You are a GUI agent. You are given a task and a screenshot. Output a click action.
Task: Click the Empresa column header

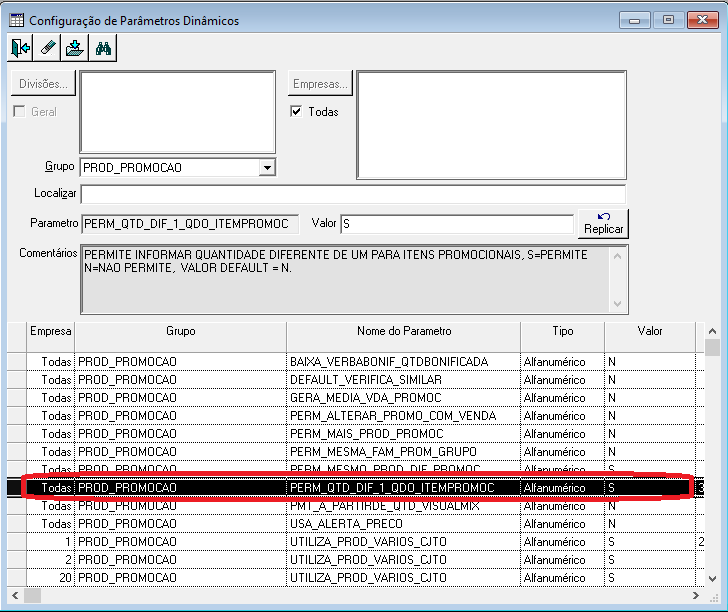(51, 337)
